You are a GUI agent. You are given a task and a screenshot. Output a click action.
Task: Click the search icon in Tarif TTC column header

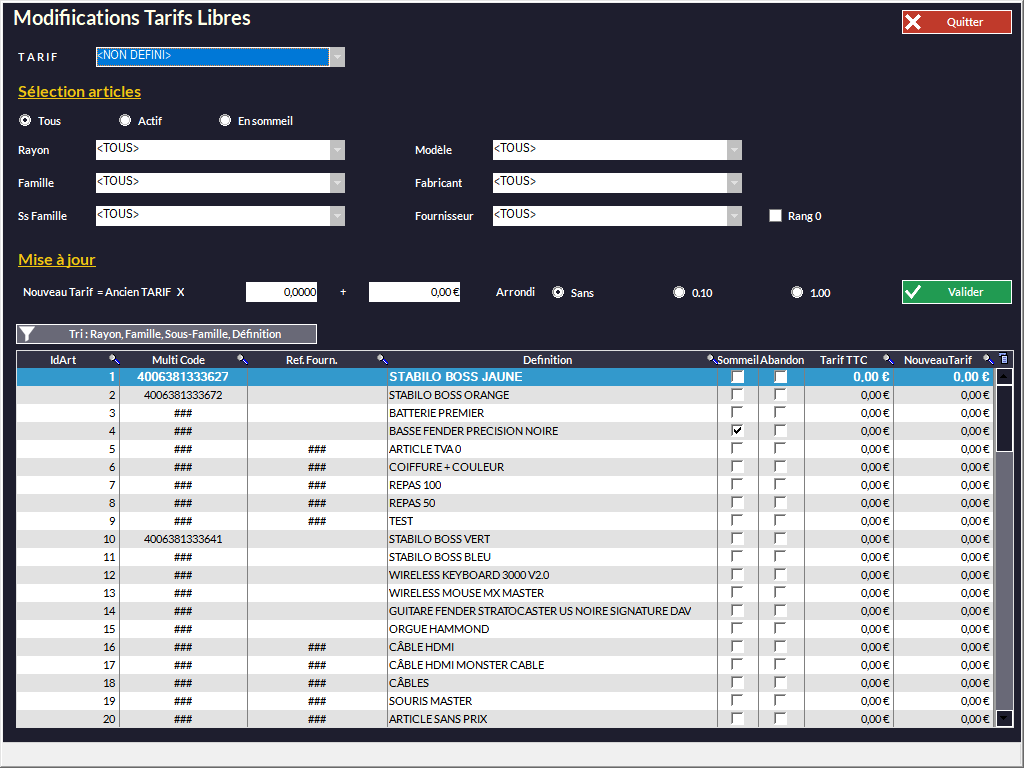(887, 360)
